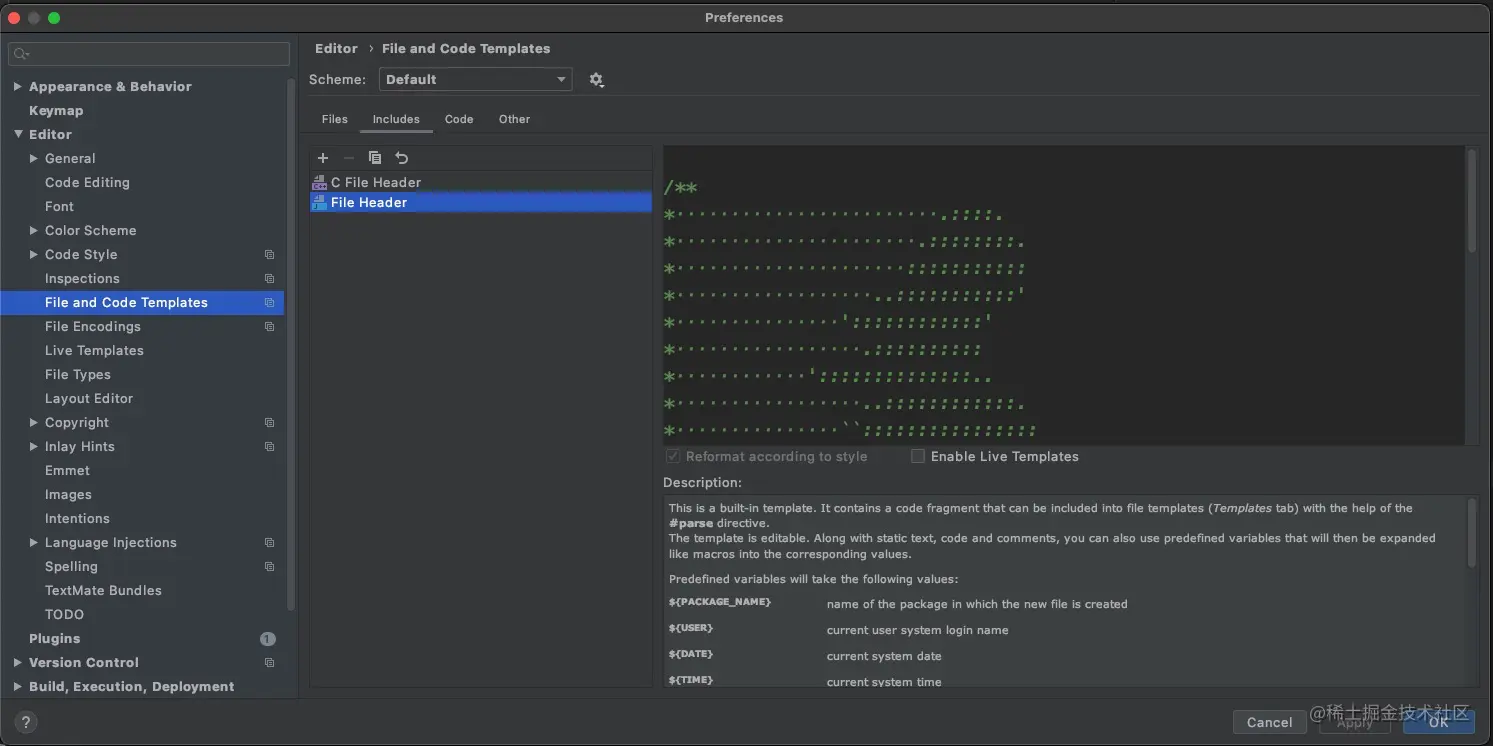The image size is (1493, 746).
Task: Click the remove template minus icon
Action: [349, 158]
